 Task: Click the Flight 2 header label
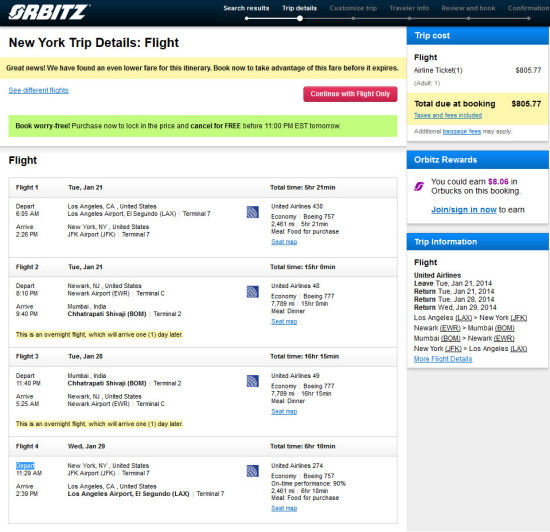pyautogui.click(x=27, y=267)
